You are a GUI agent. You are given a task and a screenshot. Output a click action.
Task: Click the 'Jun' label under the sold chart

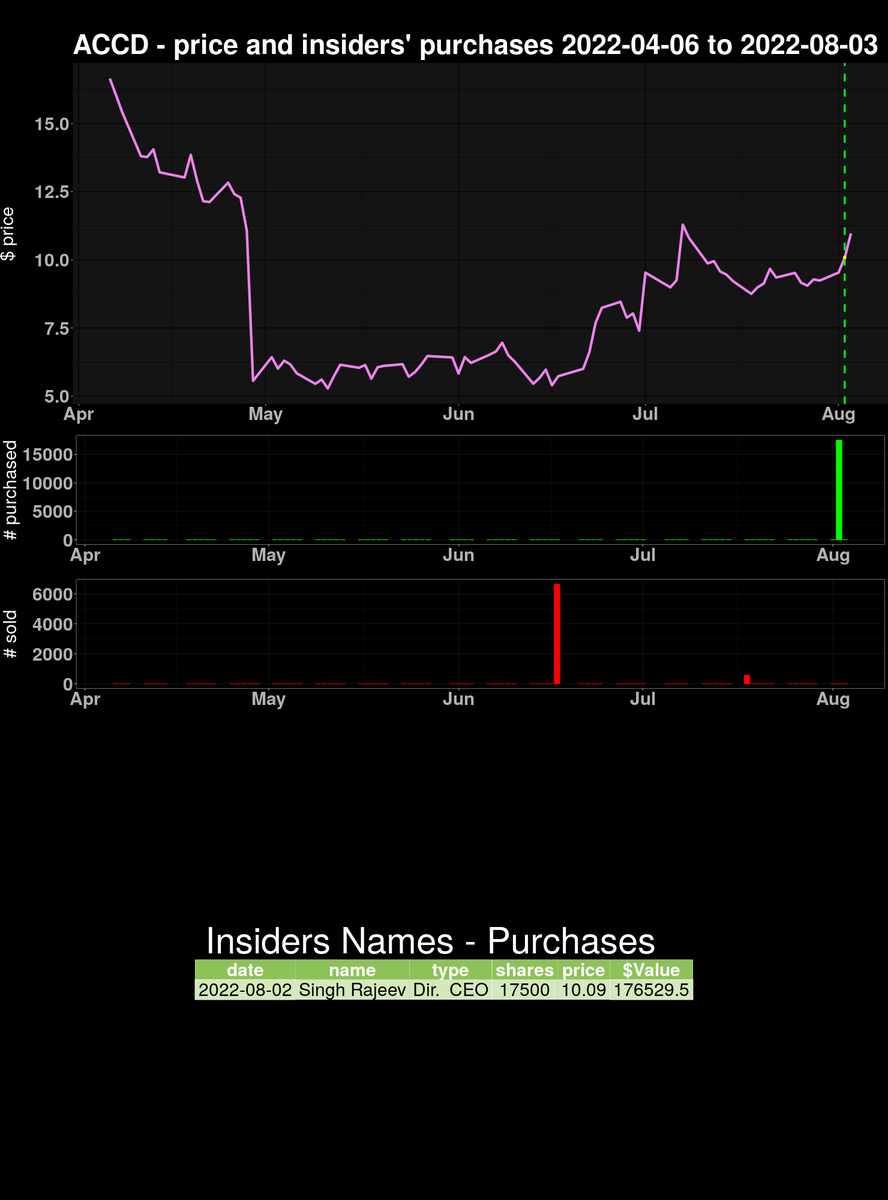pos(458,699)
